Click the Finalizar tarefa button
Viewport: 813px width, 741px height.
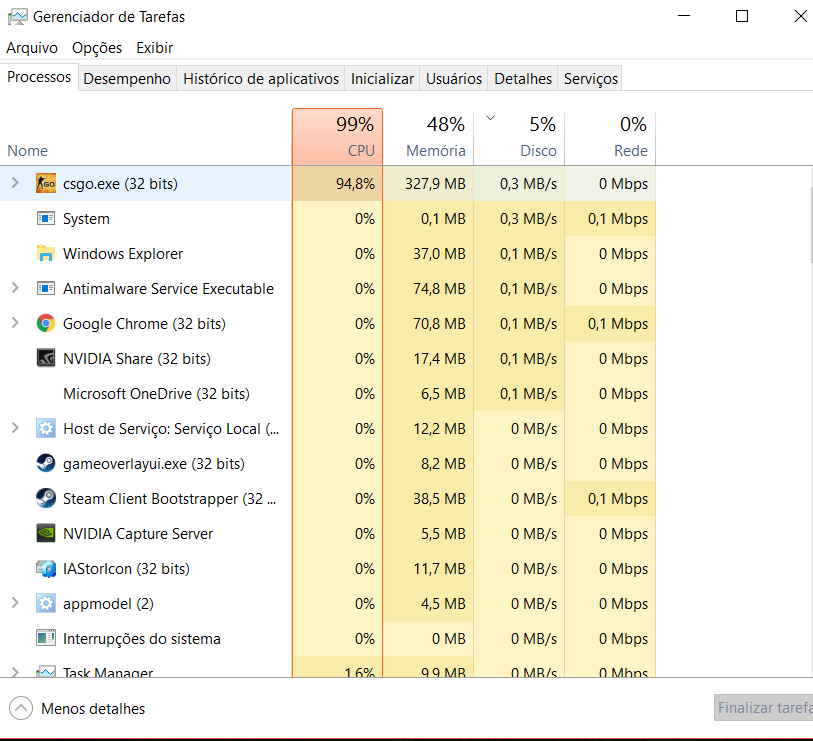point(763,708)
